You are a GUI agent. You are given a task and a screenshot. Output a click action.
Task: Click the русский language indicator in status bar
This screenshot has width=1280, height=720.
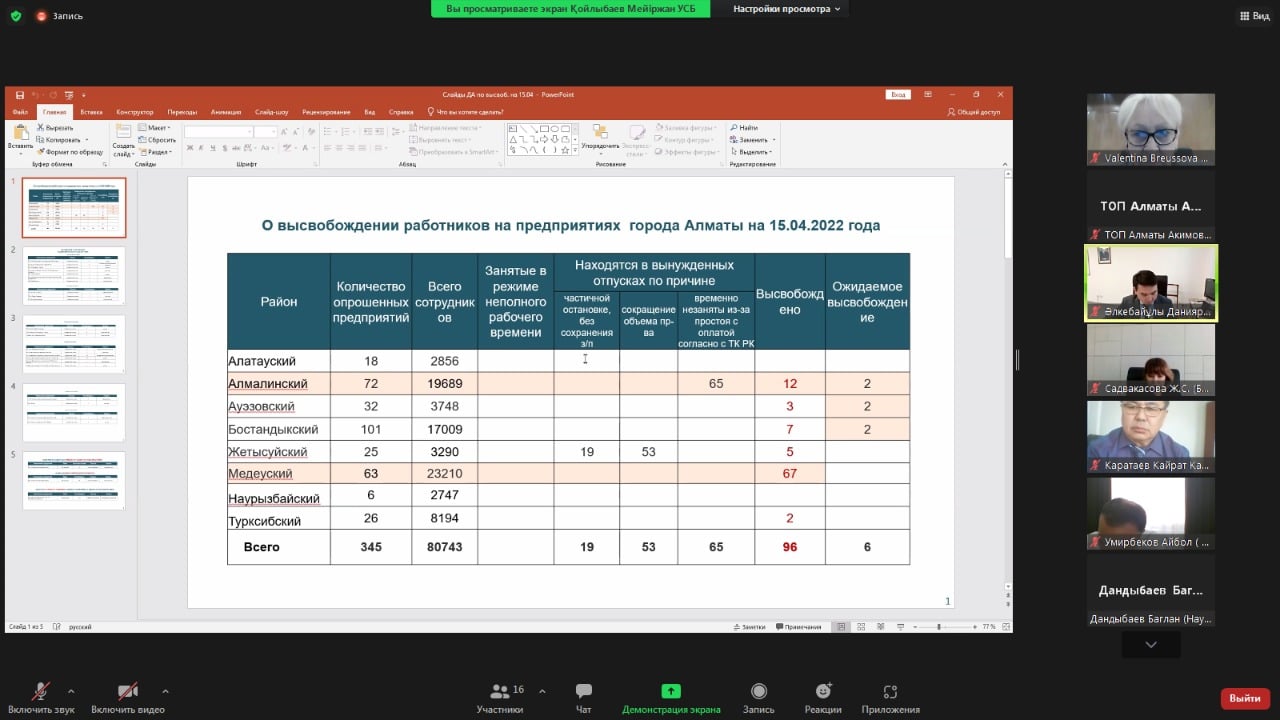(x=80, y=627)
